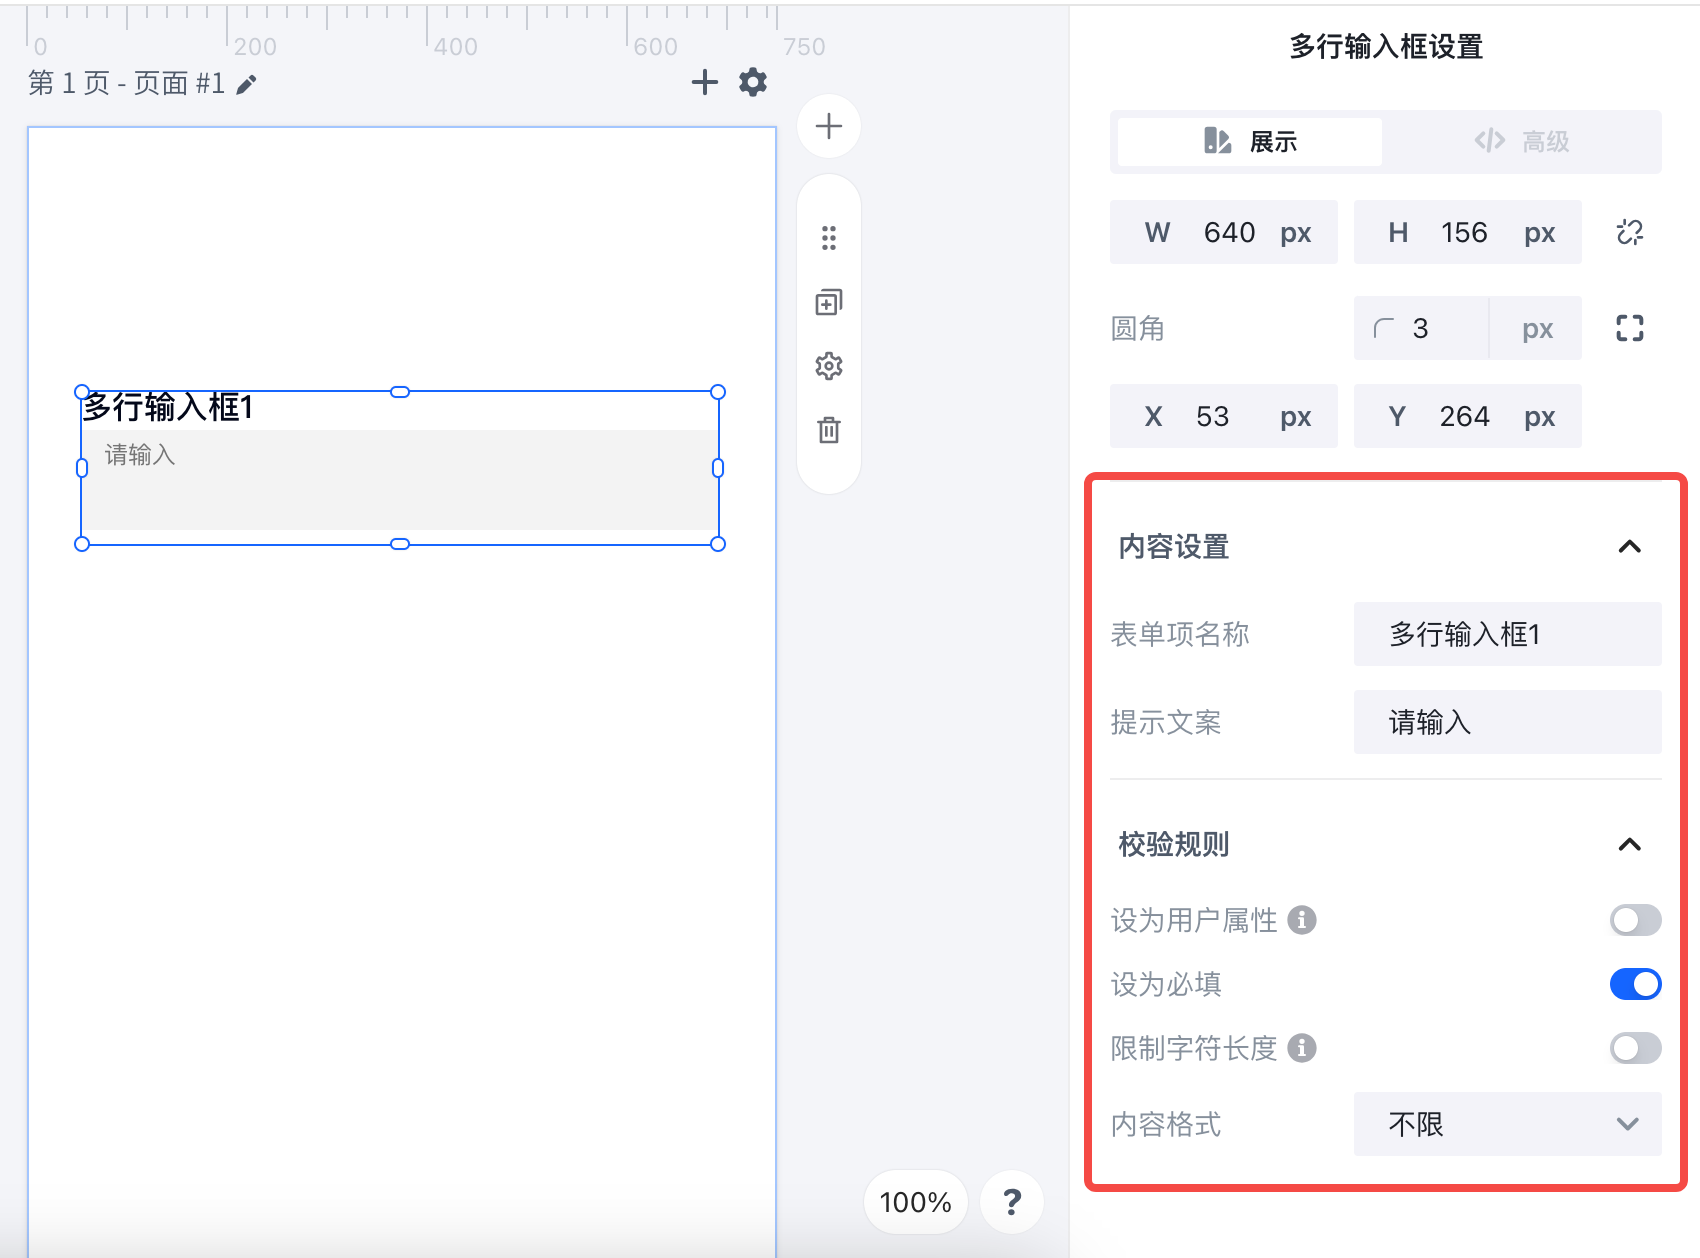Viewport: 1700px width, 1258px height.
Task: Toggle the aspect ratio link icon
Action: point(1630,232)
